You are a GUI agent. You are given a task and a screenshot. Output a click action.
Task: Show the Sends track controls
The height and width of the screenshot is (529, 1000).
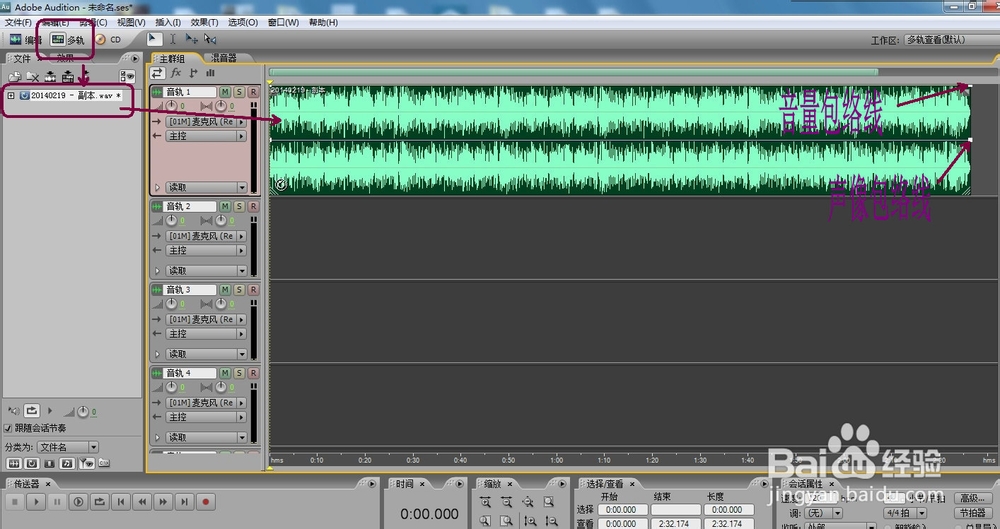pos(193,73)
